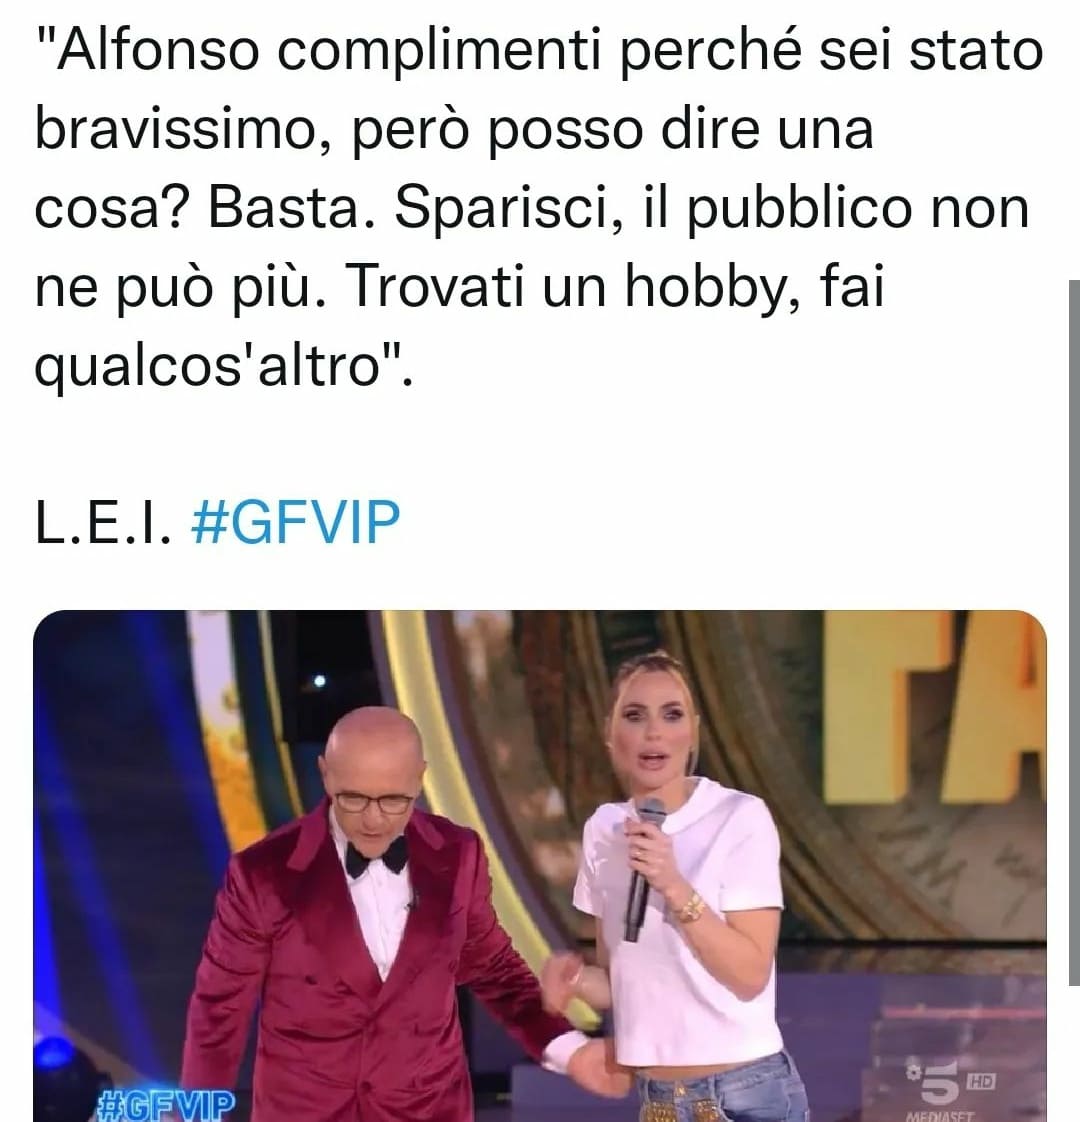Click the man's black bow tie
1080x1122 pixels.
(x=376, y=856)
